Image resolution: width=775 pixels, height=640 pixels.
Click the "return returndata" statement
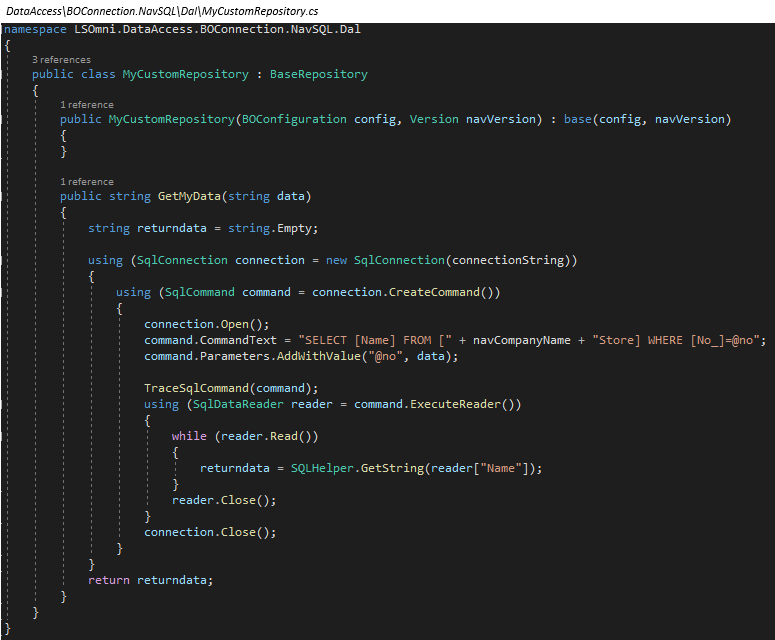point(150,580)
